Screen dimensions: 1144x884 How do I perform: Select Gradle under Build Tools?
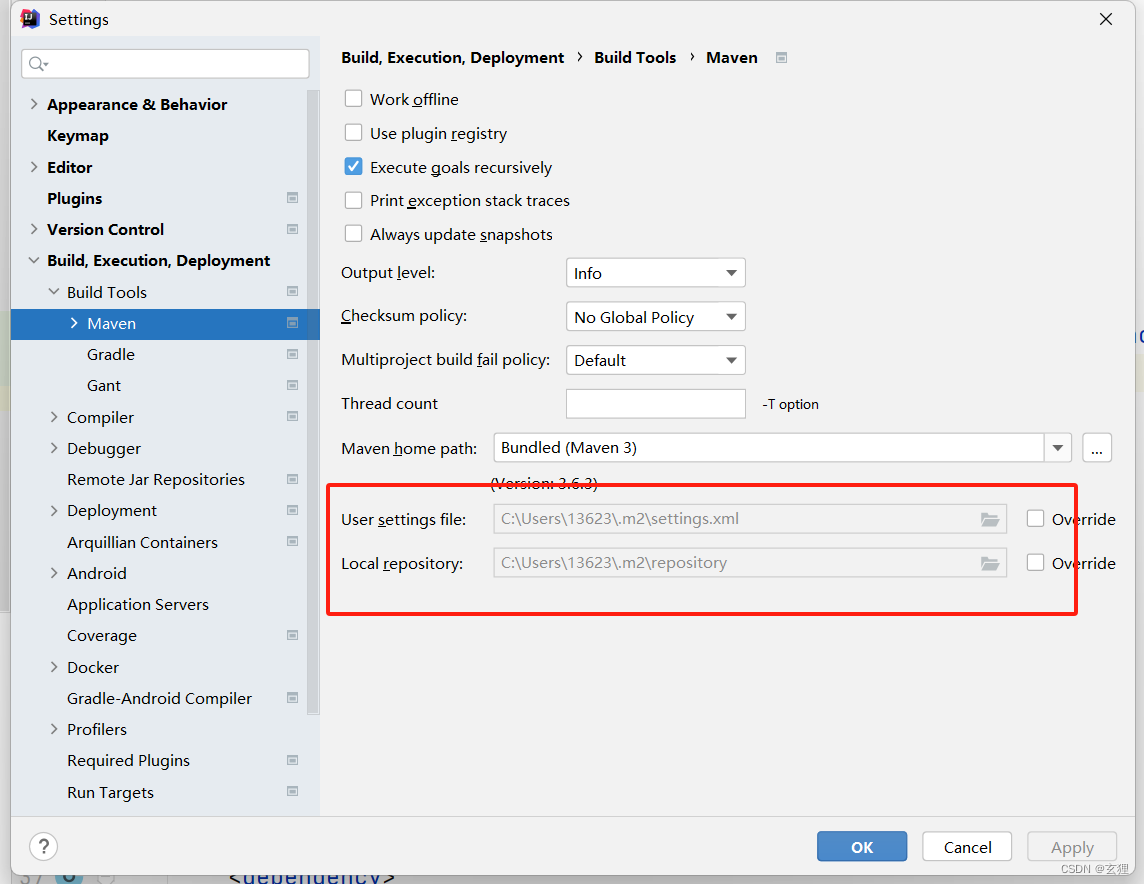pos(111,354)
